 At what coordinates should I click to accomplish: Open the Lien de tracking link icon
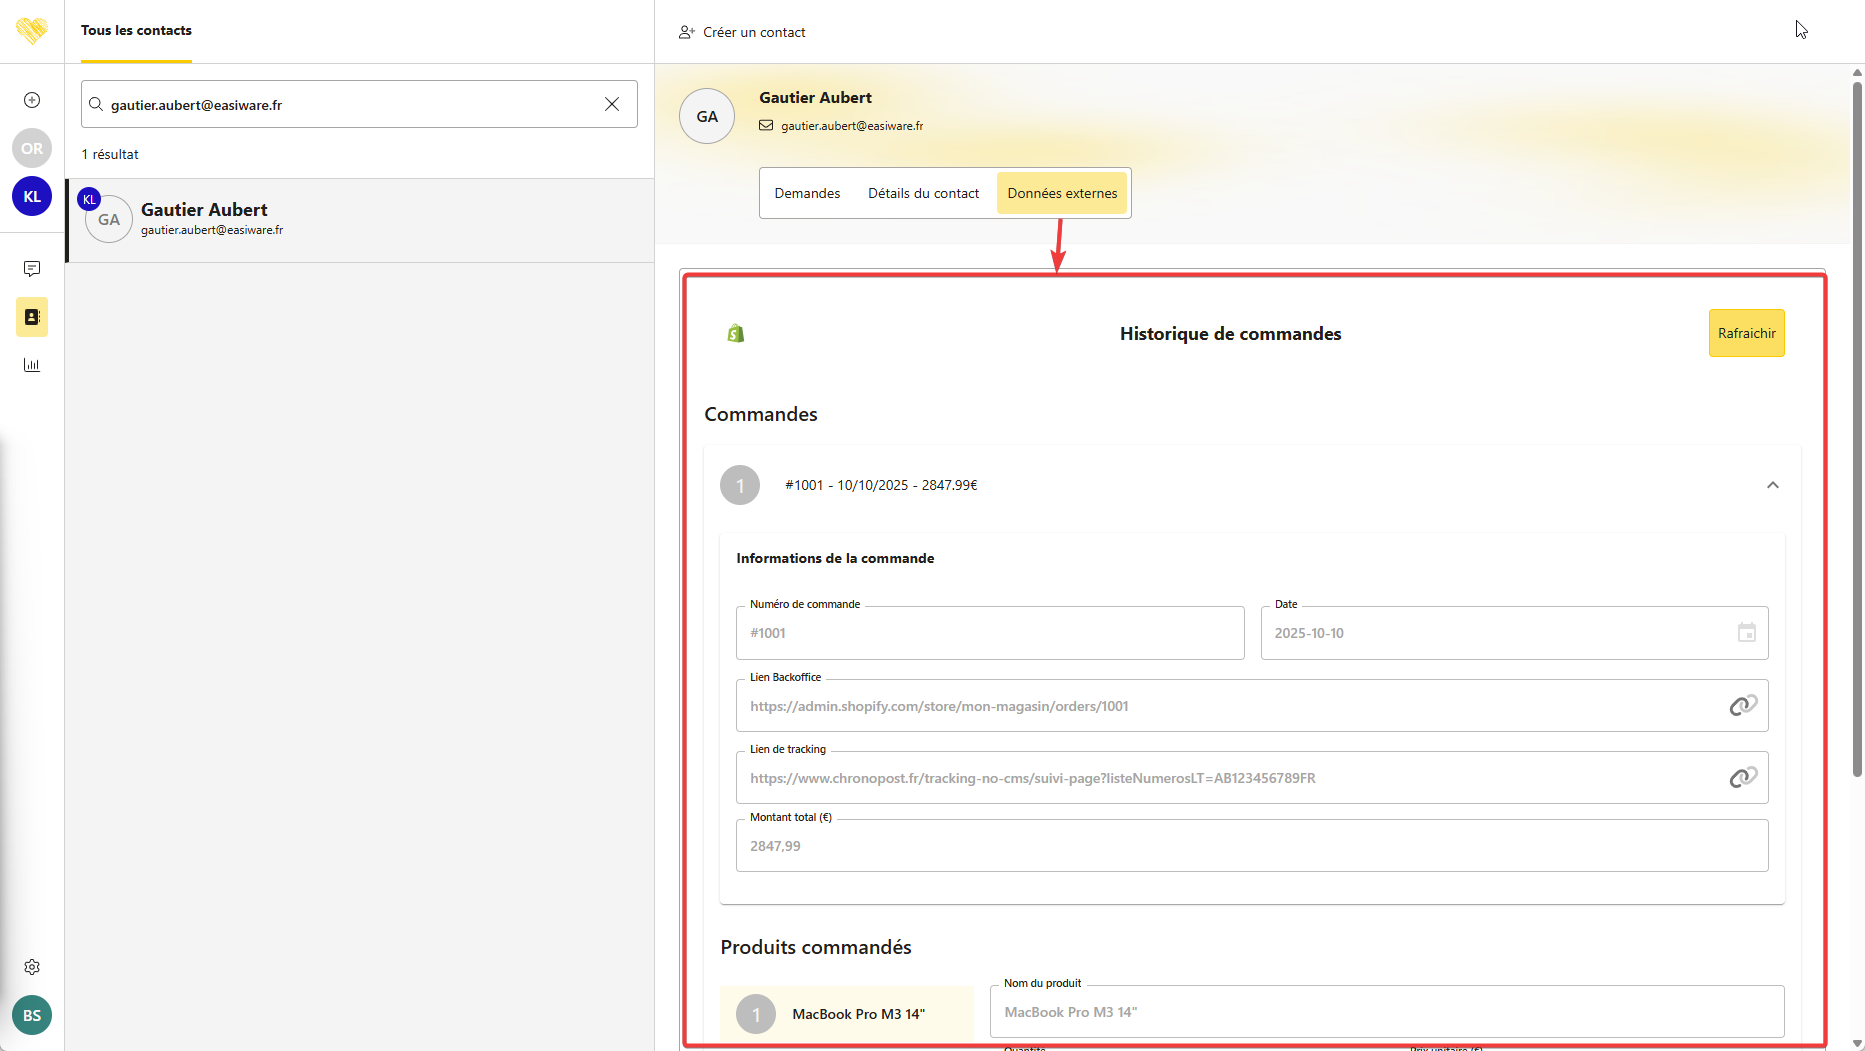click(x=1743, y=778)
